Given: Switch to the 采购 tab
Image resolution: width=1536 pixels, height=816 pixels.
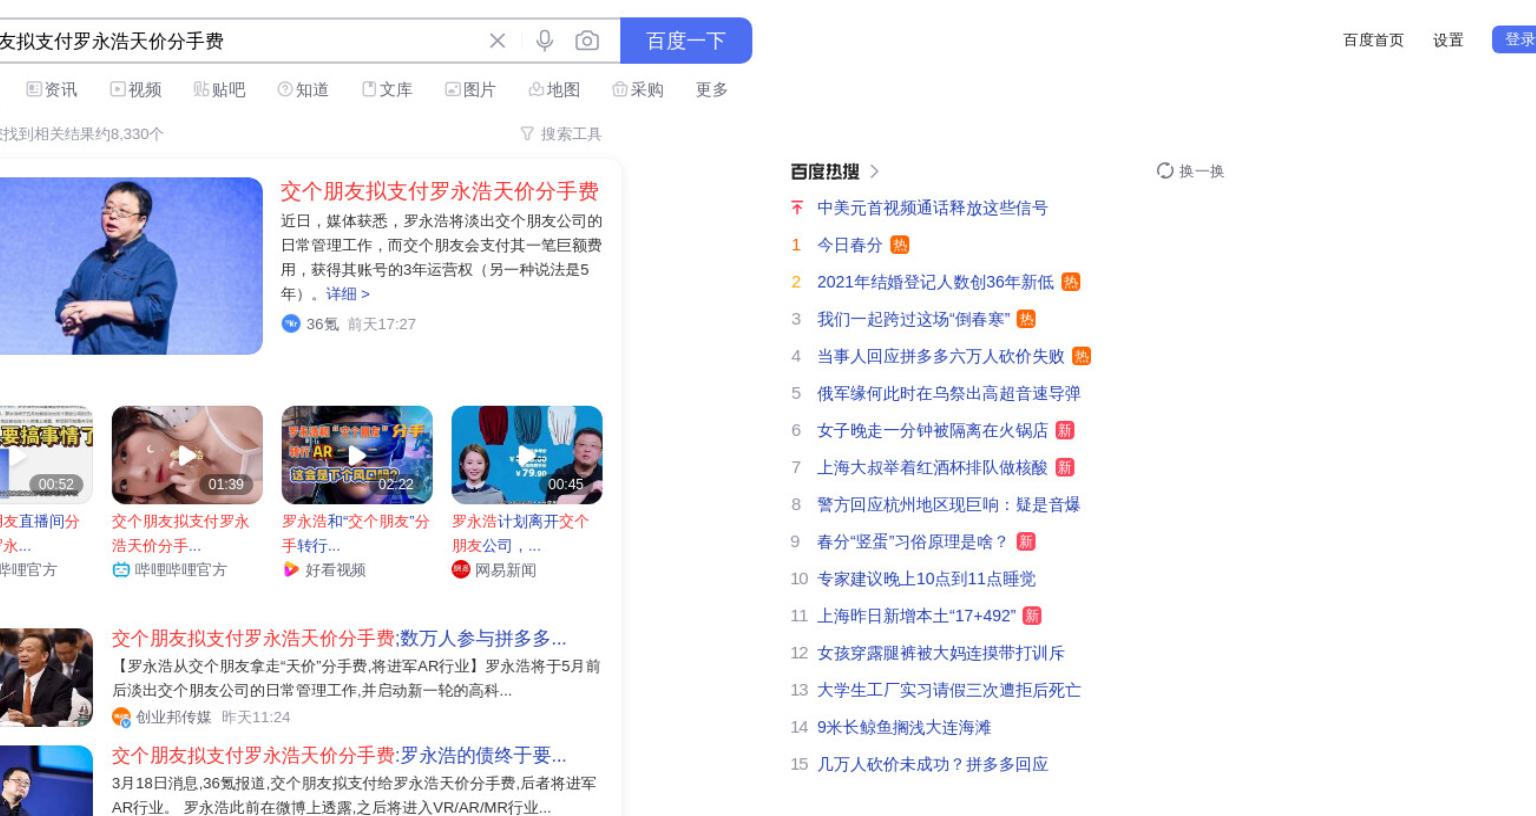Looking at the screenshot, I should [x=638, y=89].
